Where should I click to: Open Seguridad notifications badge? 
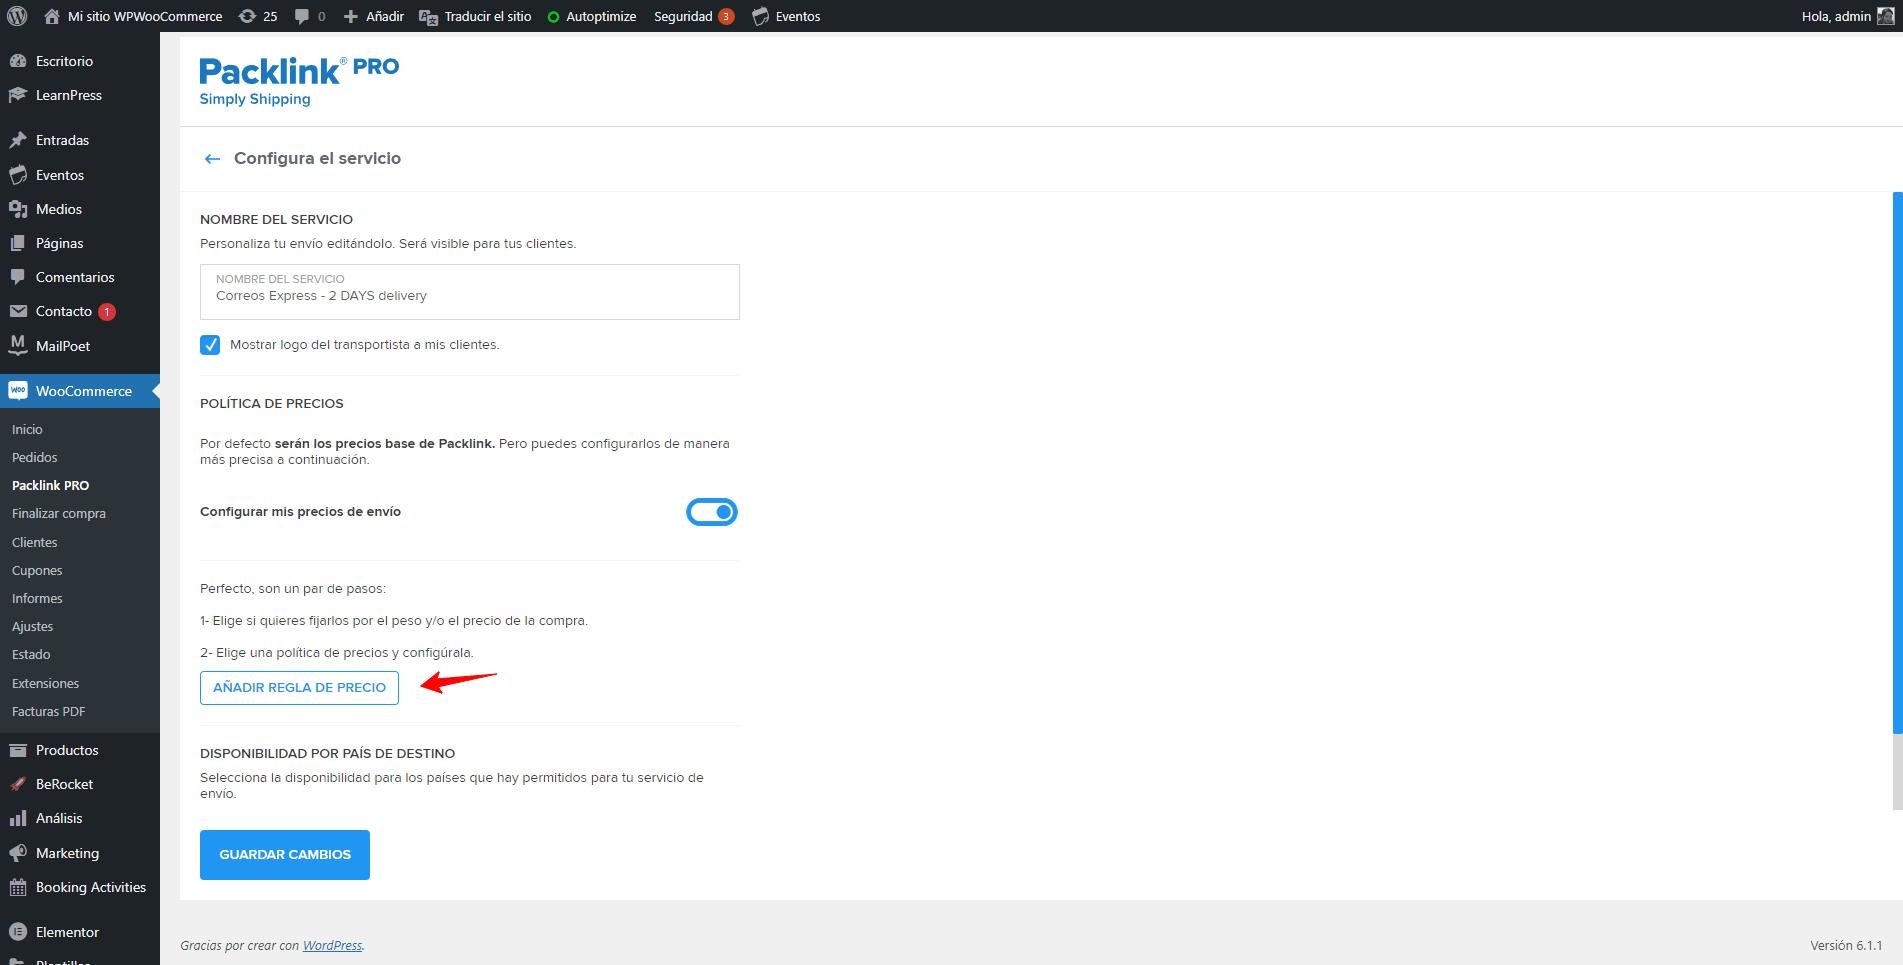click(726, 16)
